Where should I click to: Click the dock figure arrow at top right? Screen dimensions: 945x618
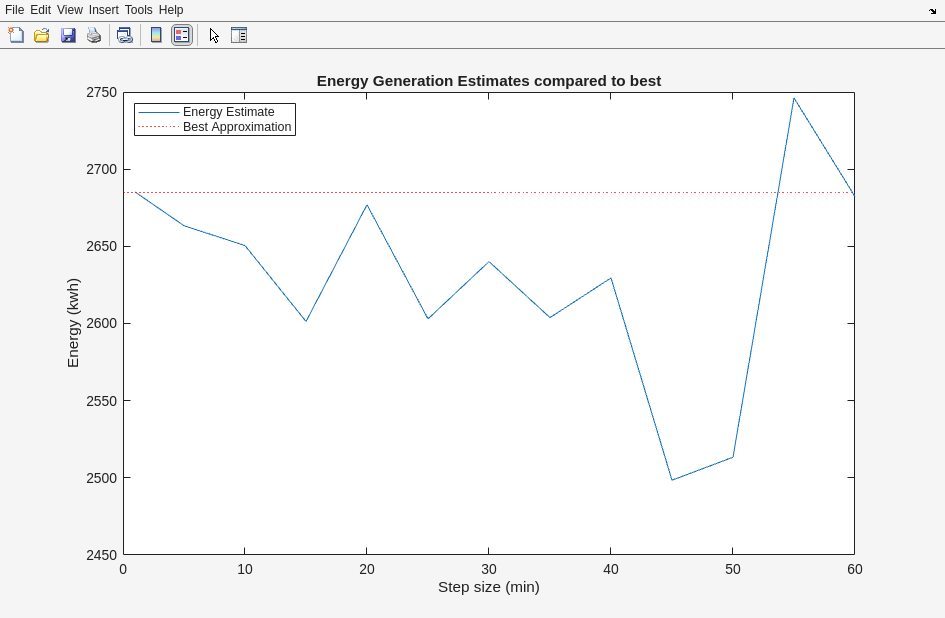(932, 11)
